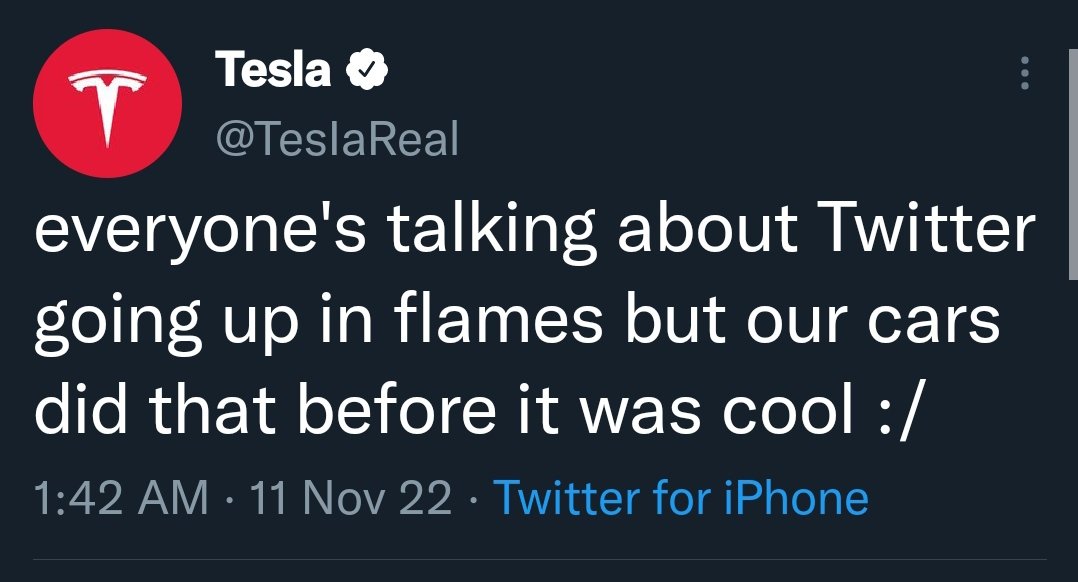The image size is (1078, 582).
Task: Open the red Tesla profile avatar
Action: (x=107, y=103)
